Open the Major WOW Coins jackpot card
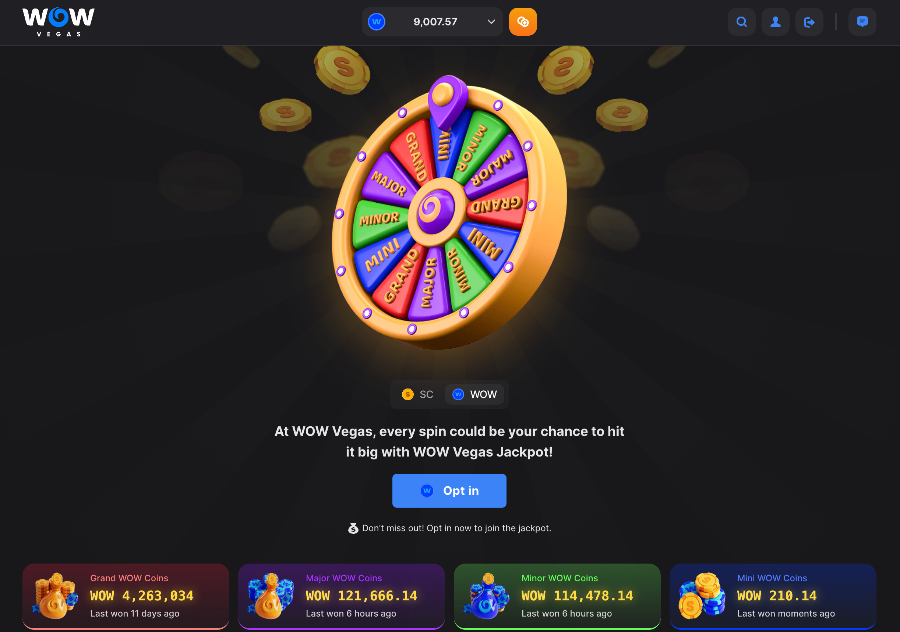The image size is (900, 632). pyautogui.click(x=342, y=596)
